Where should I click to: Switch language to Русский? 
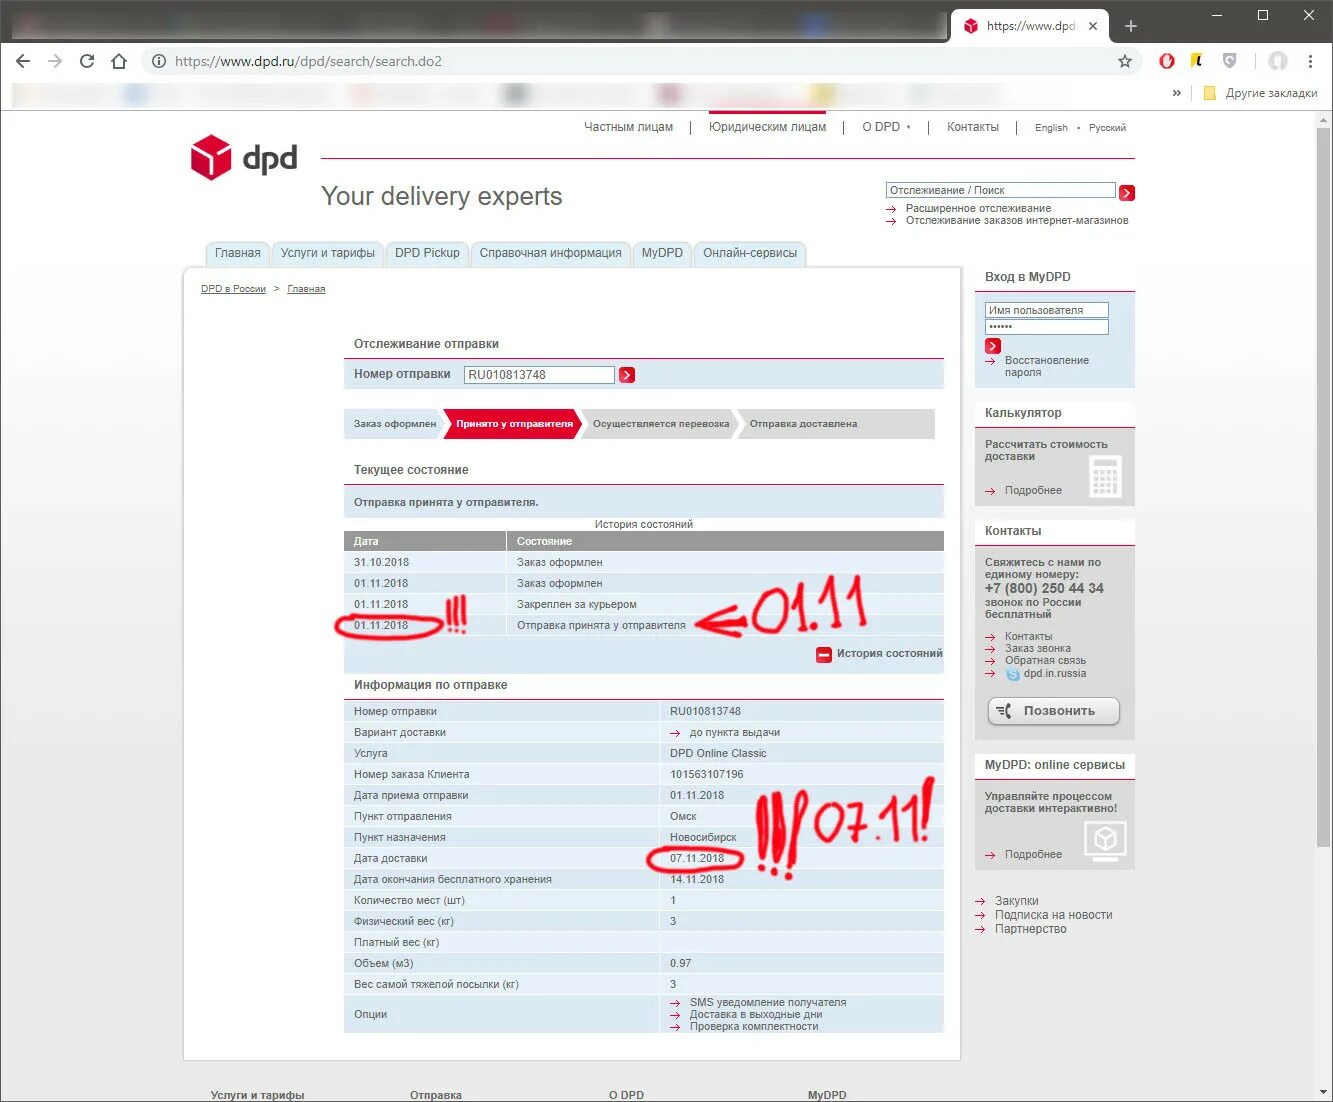1107,128
